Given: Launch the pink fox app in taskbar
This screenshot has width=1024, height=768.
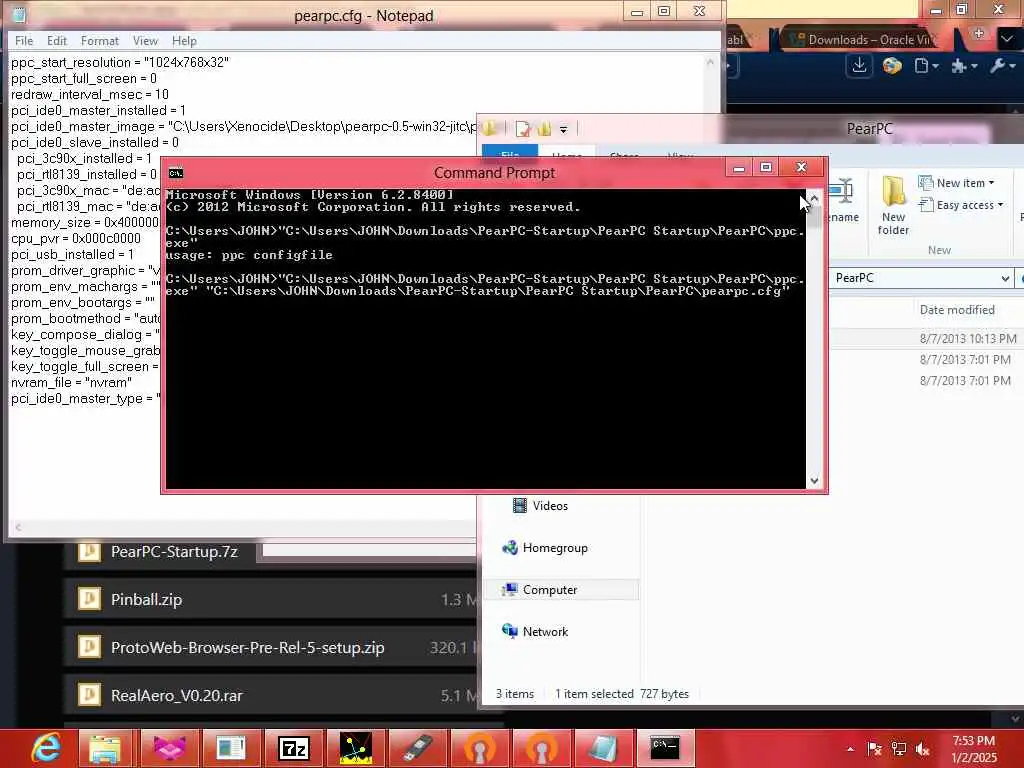Looking at the screenshot, I should pos(168,748).
